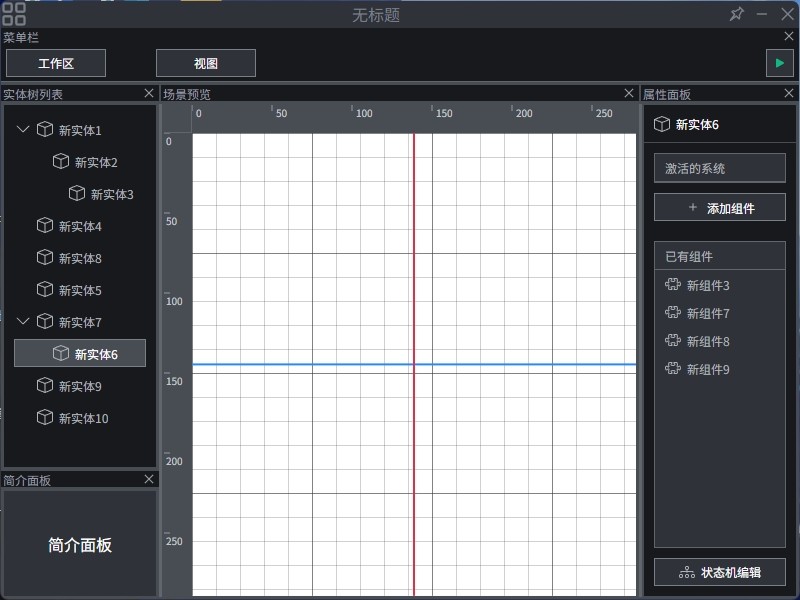Click the cube icon of 新实体4

tap(45, 226)
